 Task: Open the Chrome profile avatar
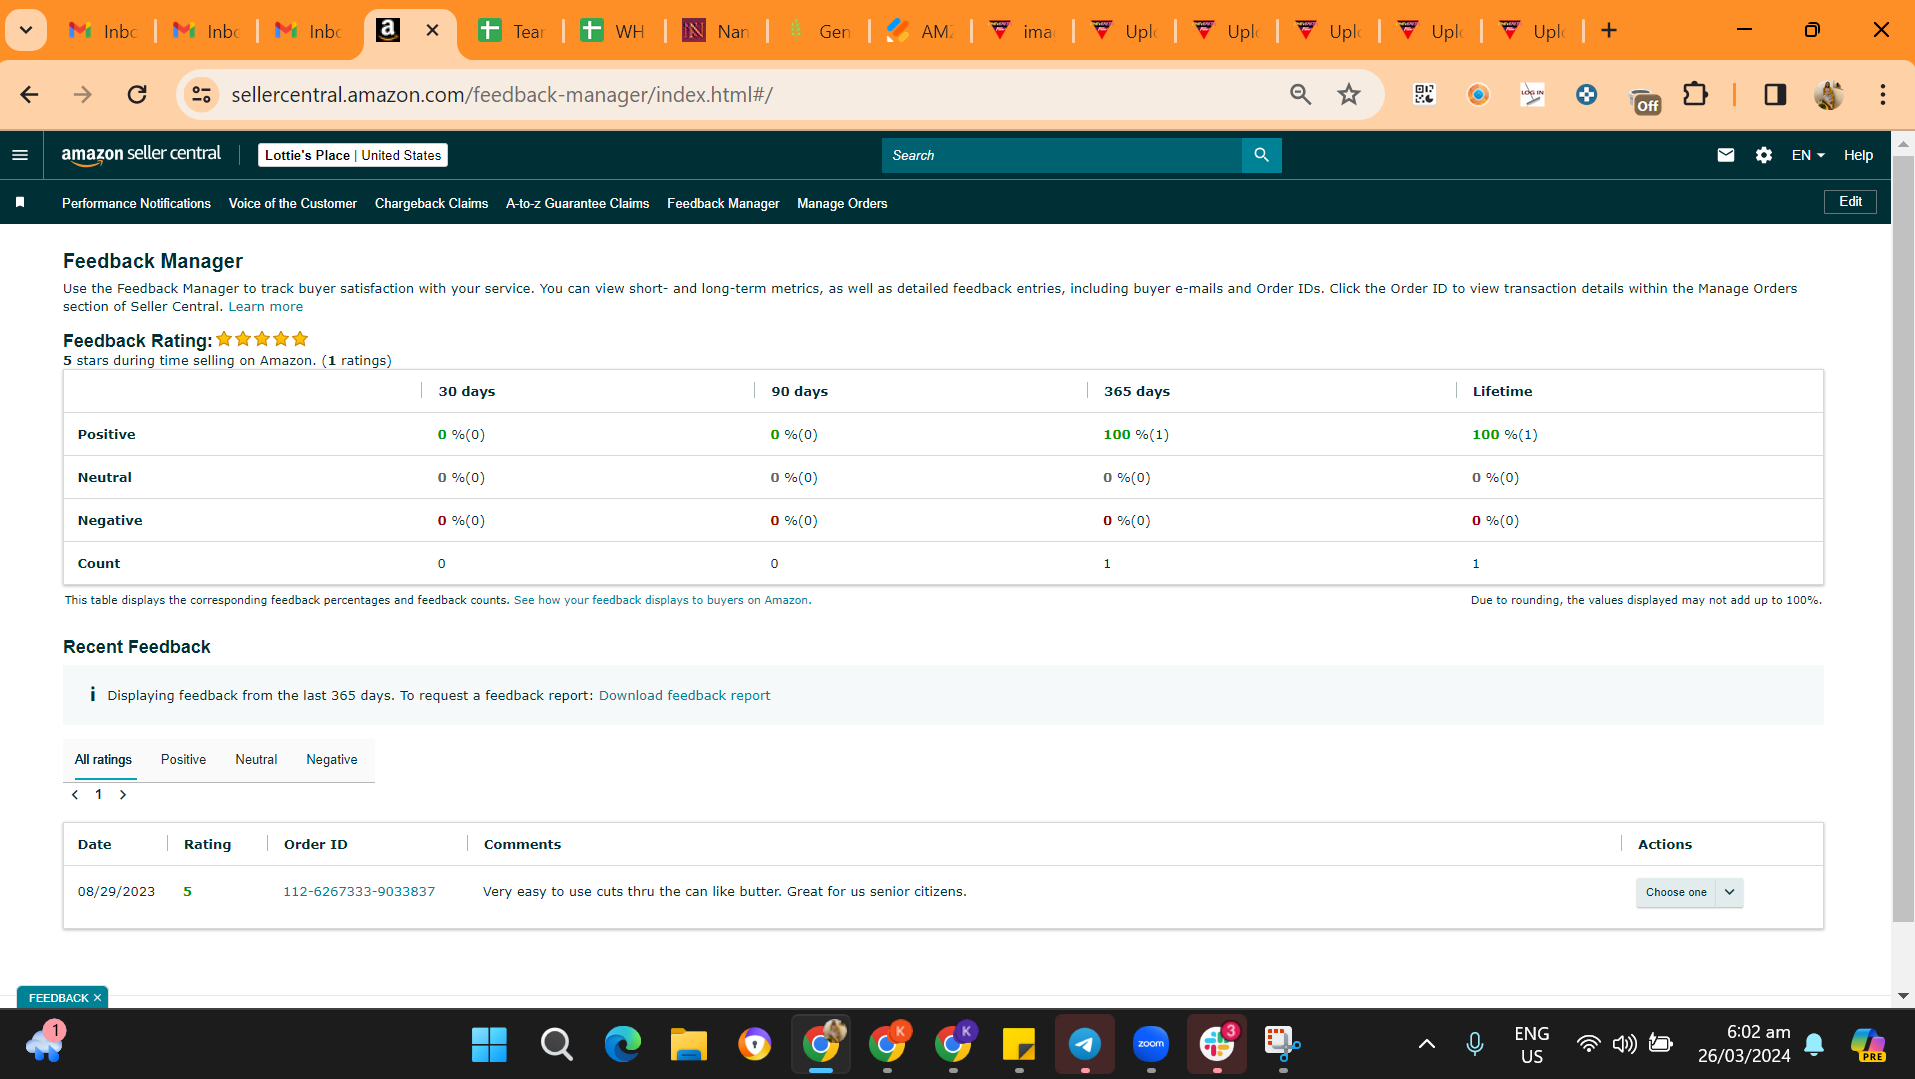click(x=1829, y=95)
